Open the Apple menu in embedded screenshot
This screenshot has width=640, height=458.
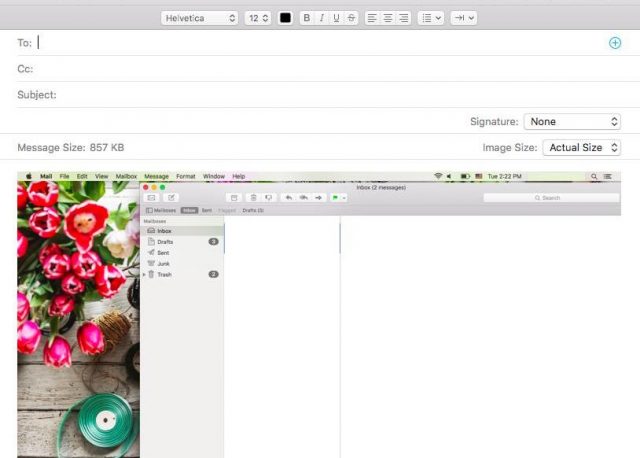click(x=29, y=176)
